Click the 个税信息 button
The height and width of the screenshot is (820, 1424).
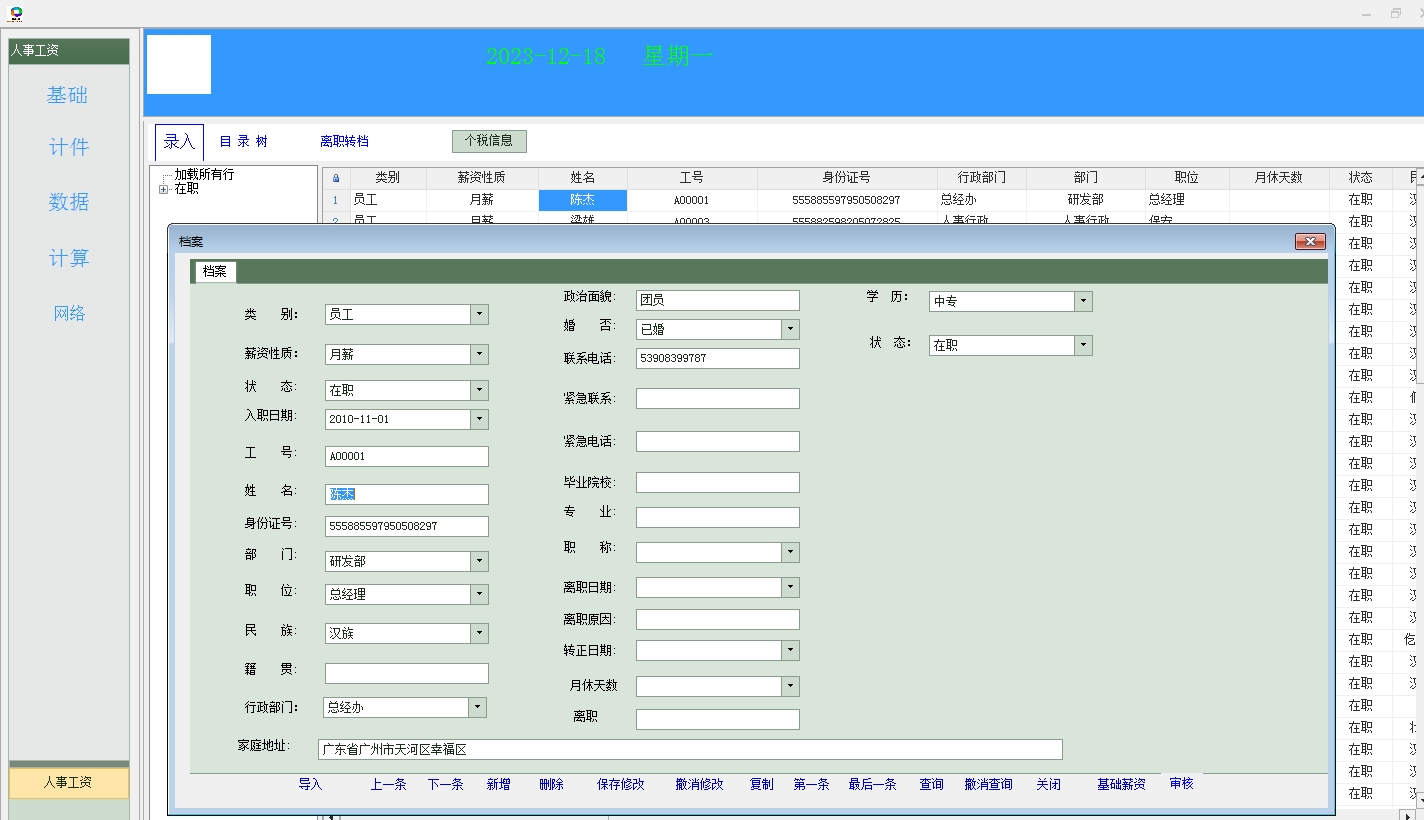[x=488, y=141]
